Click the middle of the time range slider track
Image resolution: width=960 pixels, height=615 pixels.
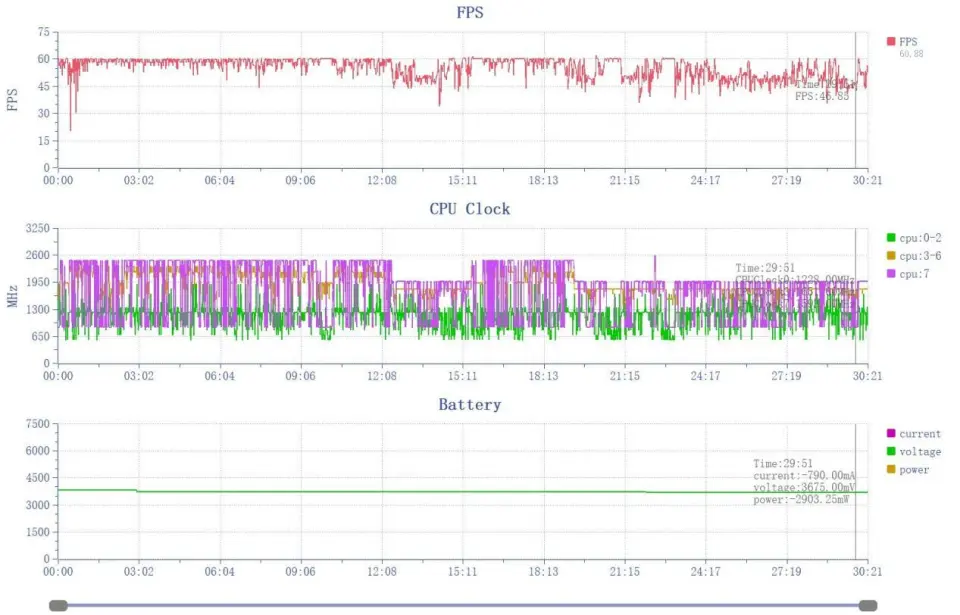pyautogui.click(x=463, y=605)
